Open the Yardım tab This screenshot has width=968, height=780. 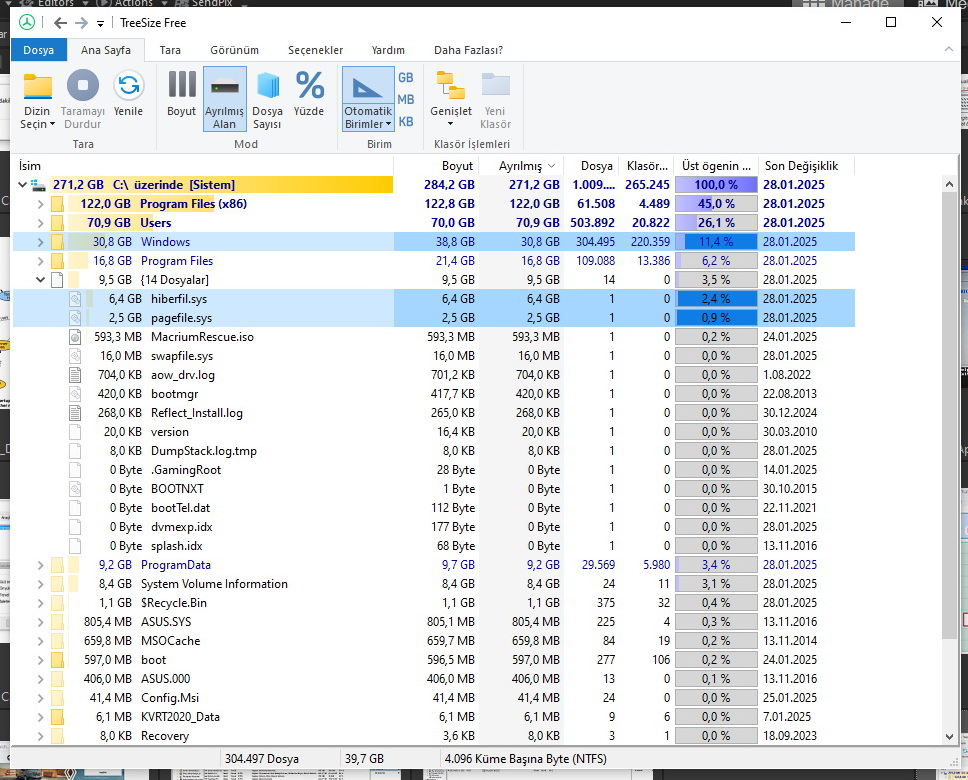tap(388, 50)
